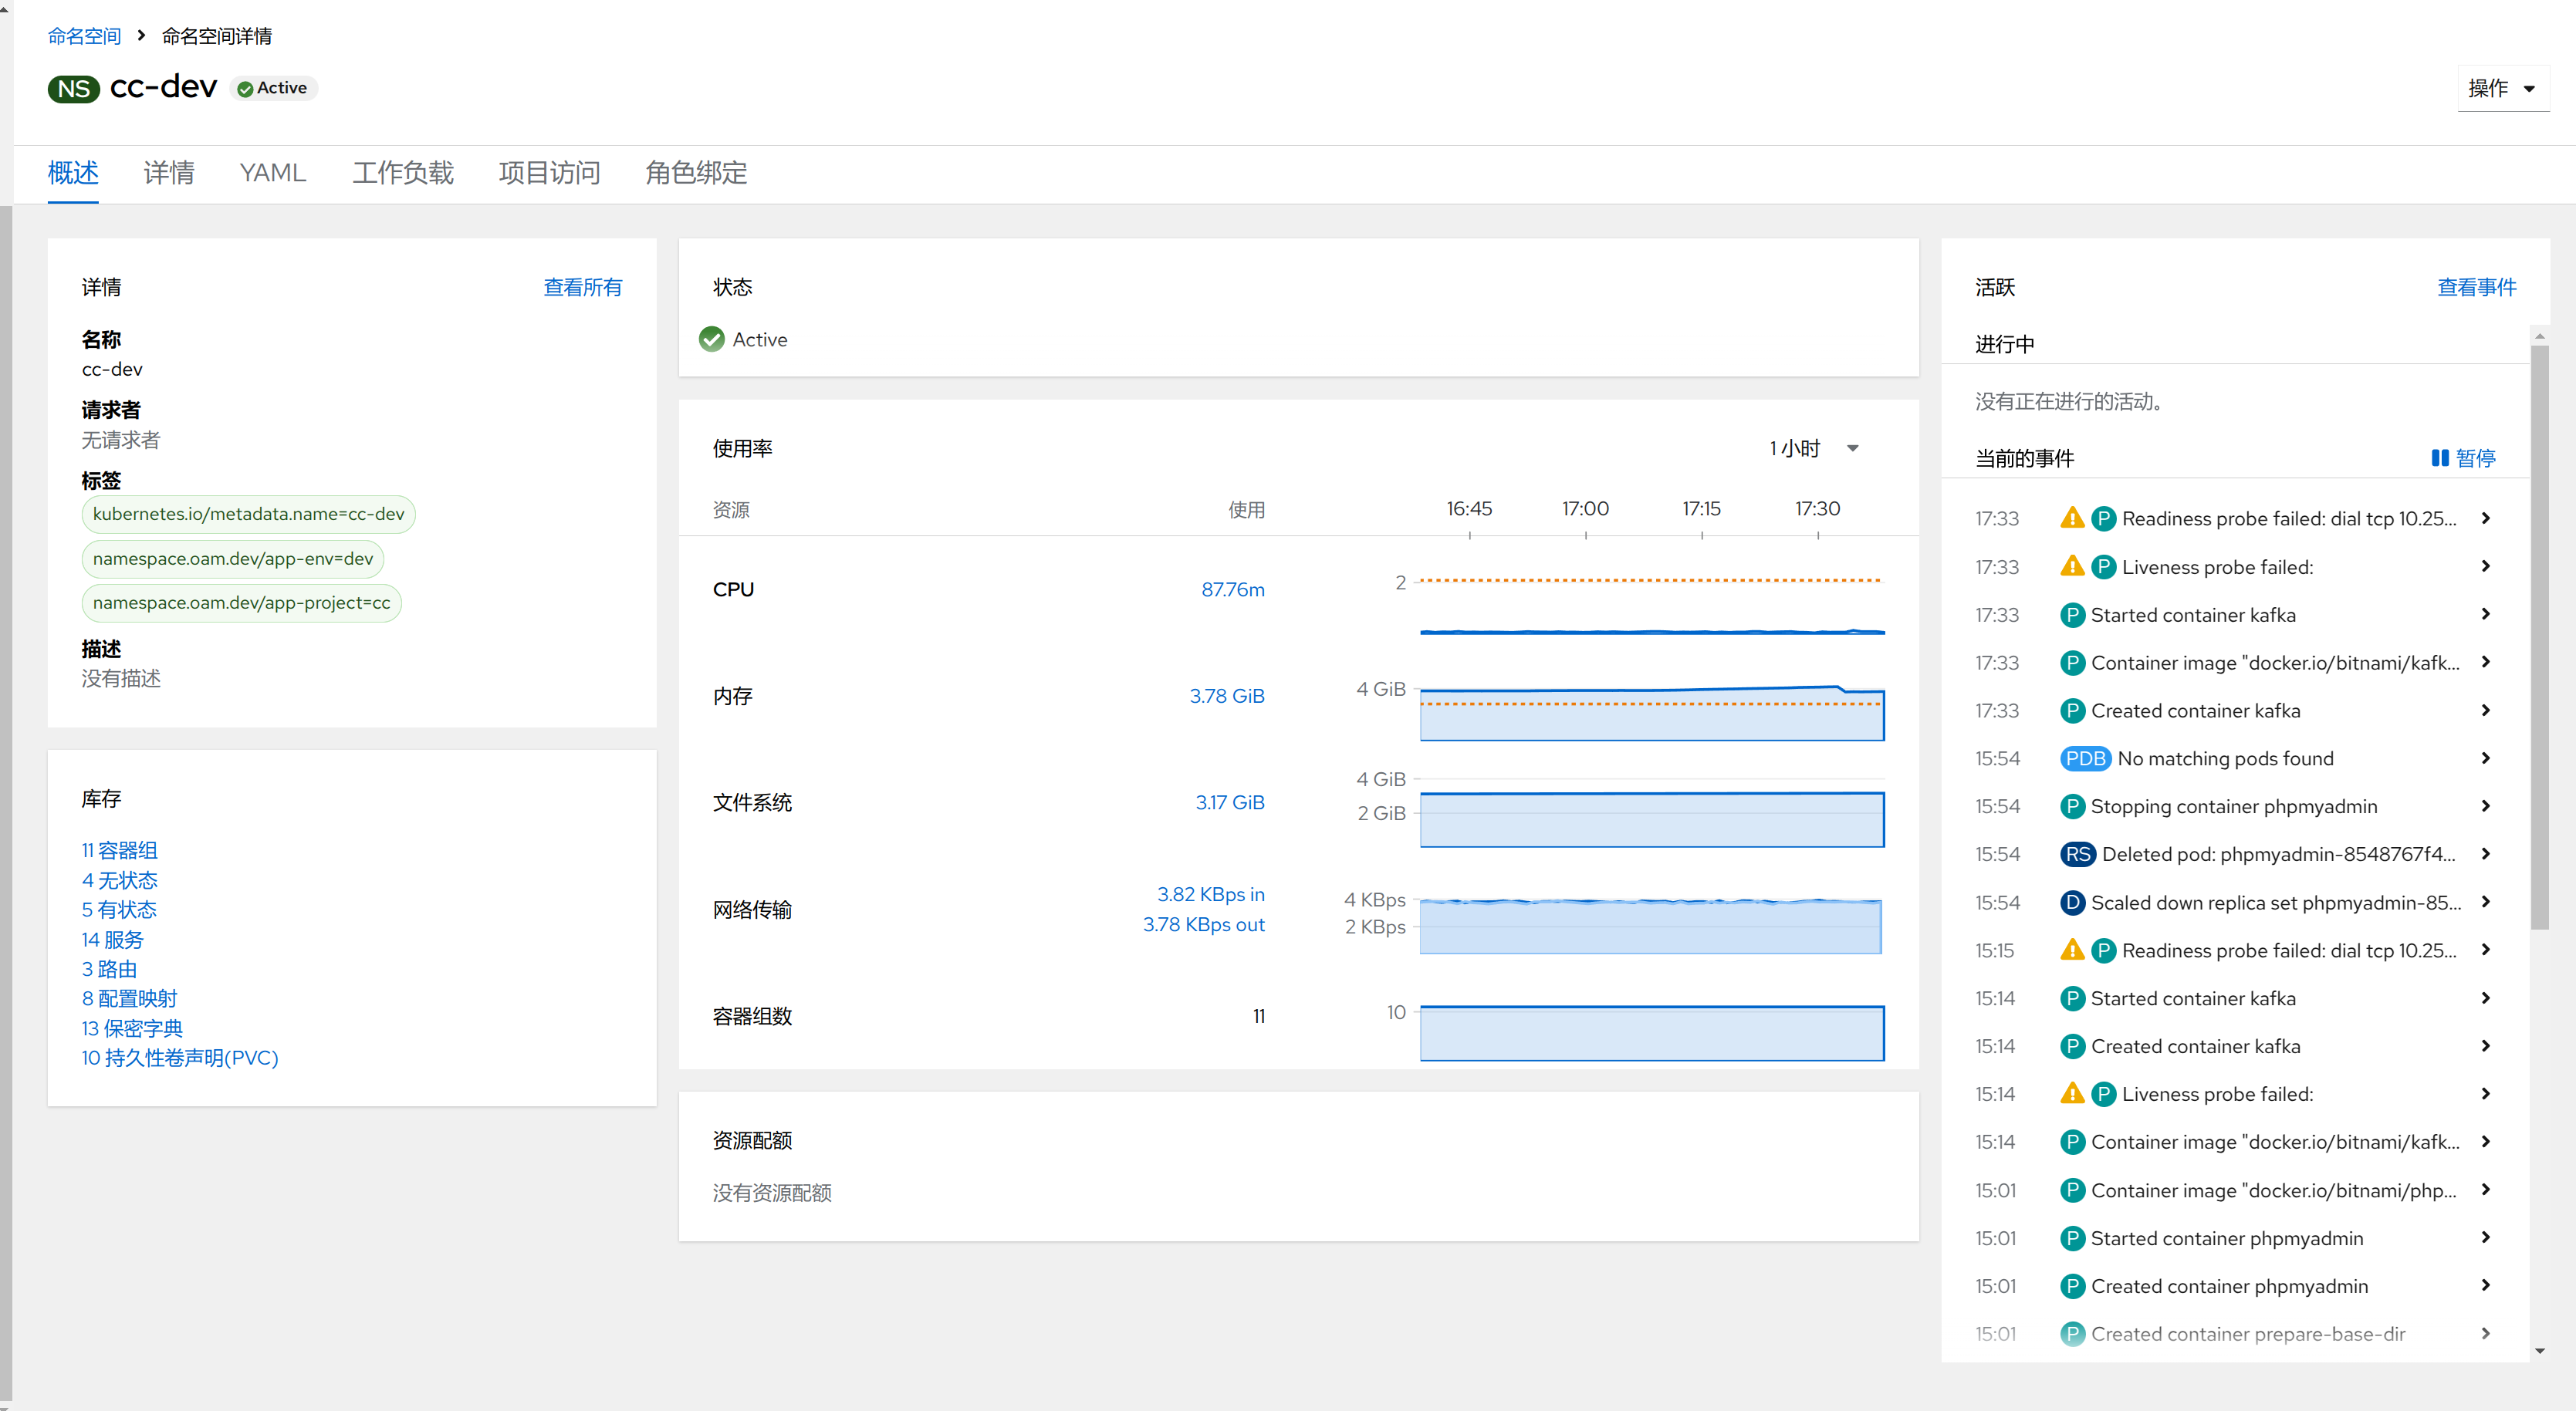The image size is (2576, 1411).
Task: Click the P badge on Stopping container phpmyadmin
Action: (x=2072, y=807)
